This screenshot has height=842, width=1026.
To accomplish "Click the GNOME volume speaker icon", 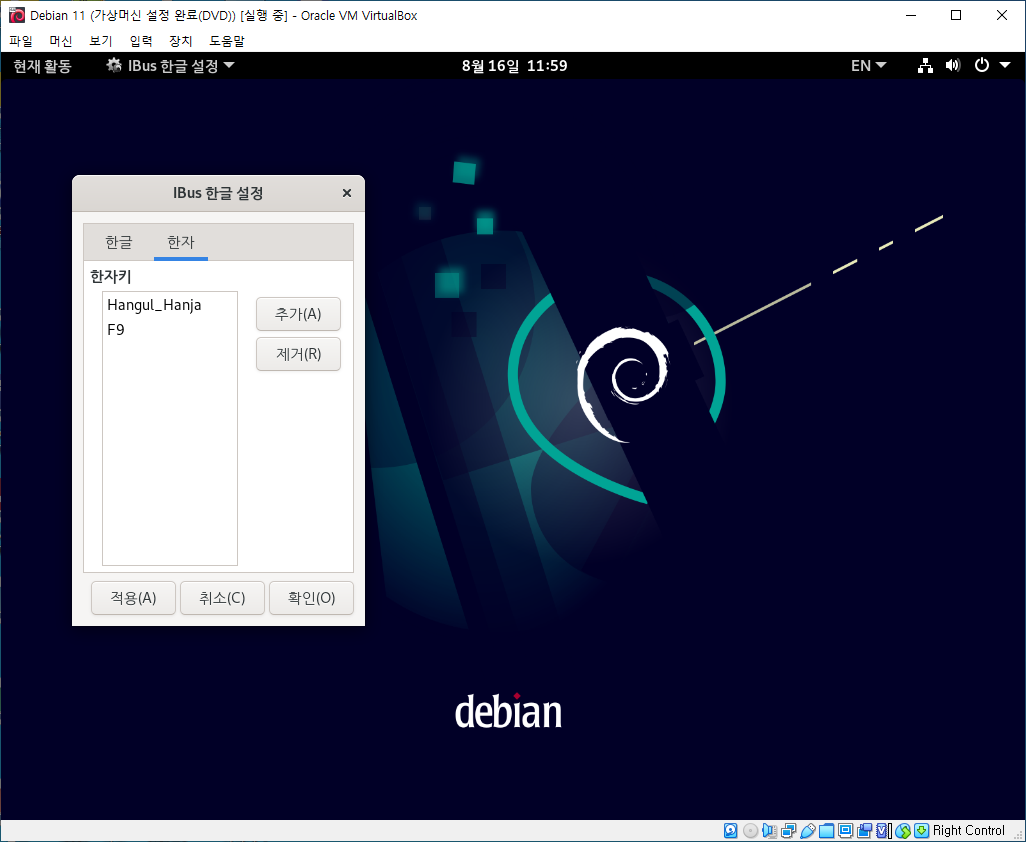I will pyautogui.click(x=953, y=65).
